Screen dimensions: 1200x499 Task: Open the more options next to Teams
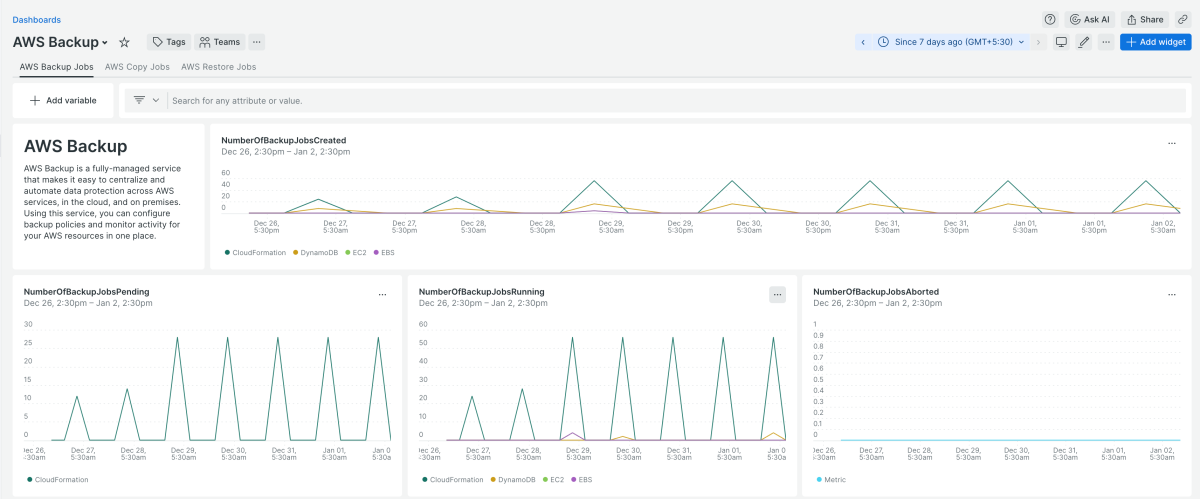click(257, 42)
